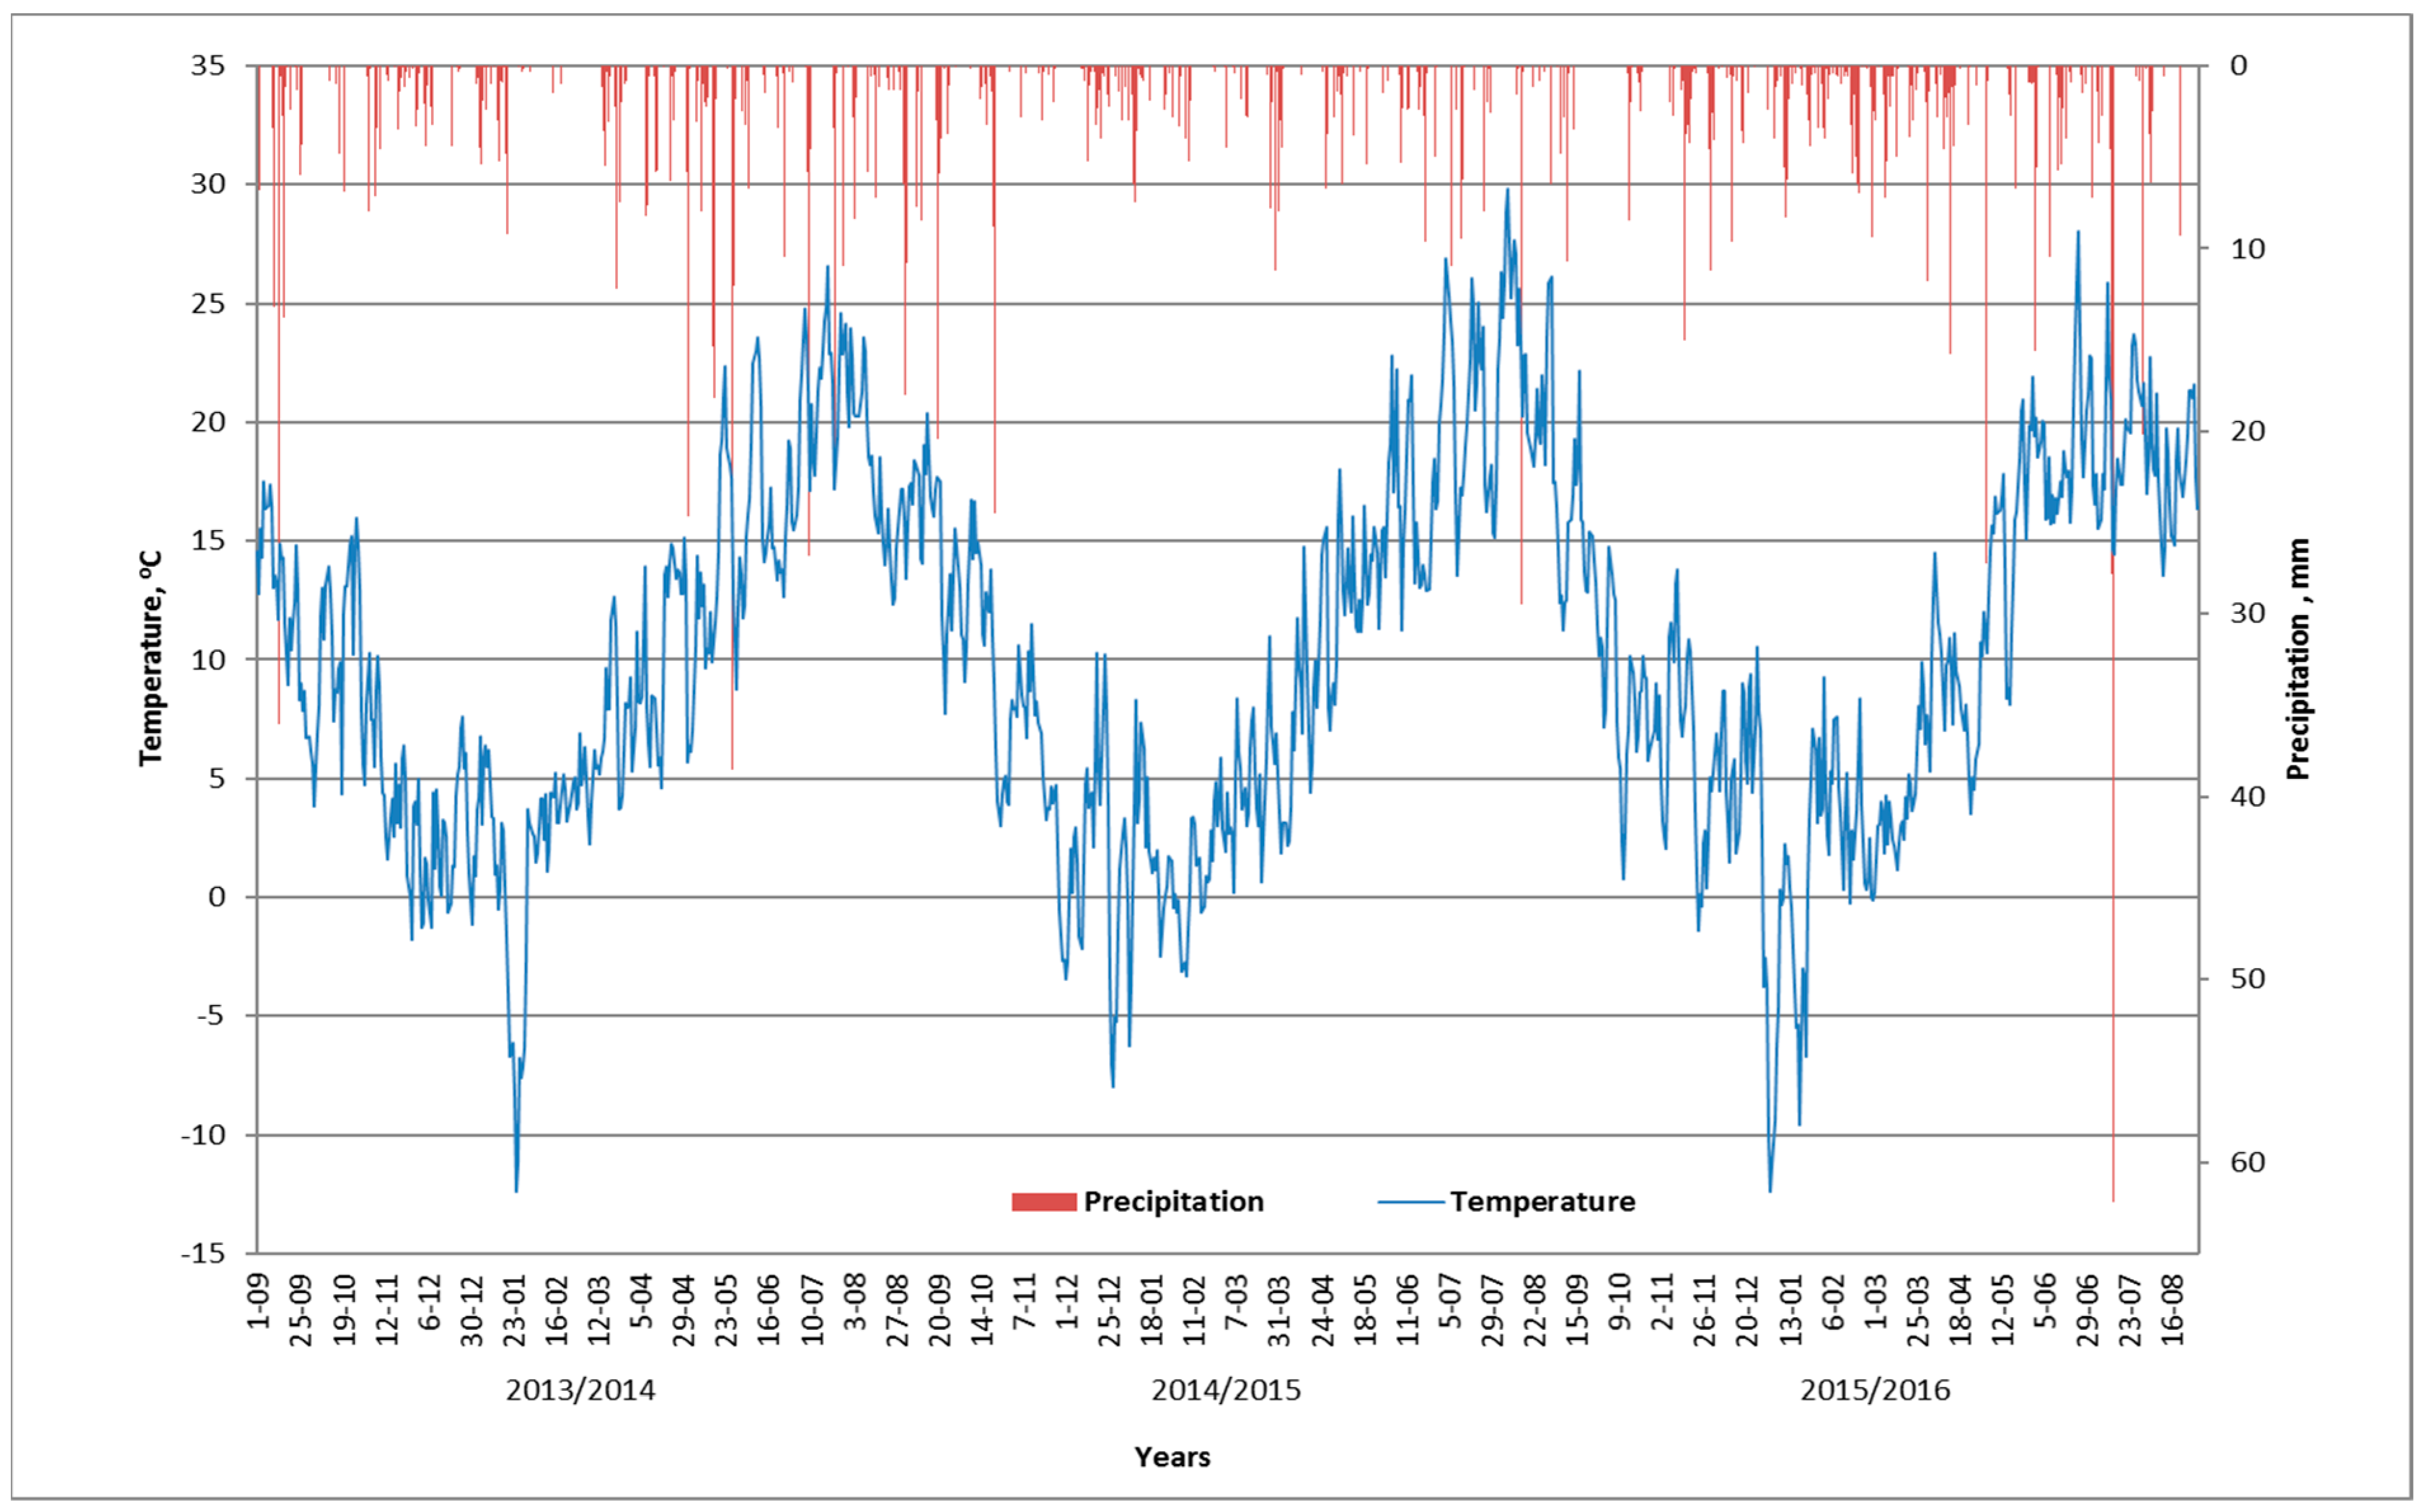The width and height of the screenshot is (2422, 1512).
Task: Select the Precipitation legend label
Action: pos(1173,1202)
